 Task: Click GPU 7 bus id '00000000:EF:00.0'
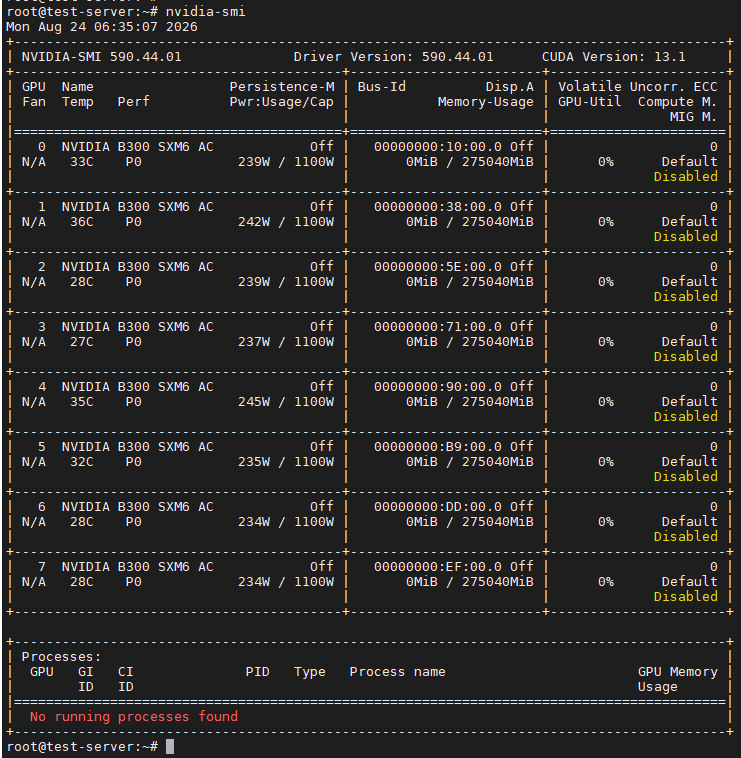pyautogui.click(x=437, y=566)
